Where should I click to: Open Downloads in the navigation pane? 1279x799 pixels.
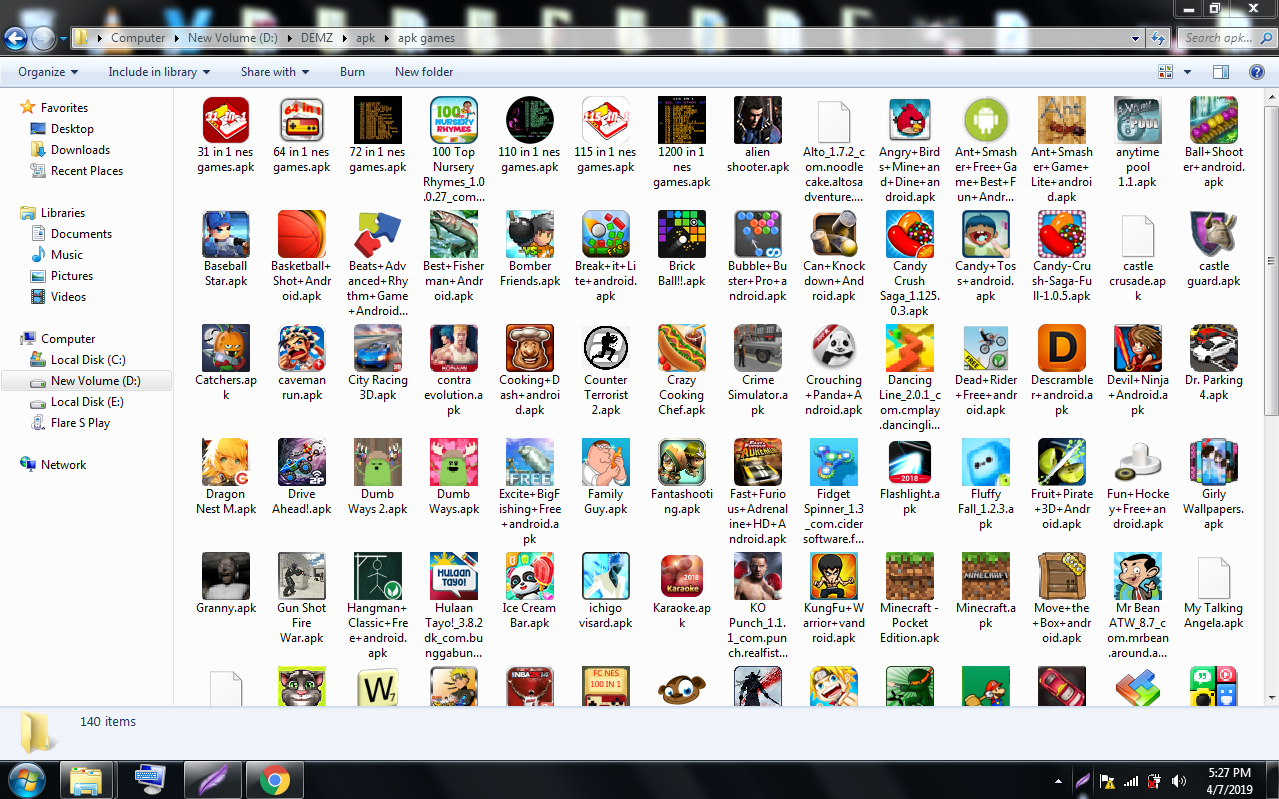[80, 150]
